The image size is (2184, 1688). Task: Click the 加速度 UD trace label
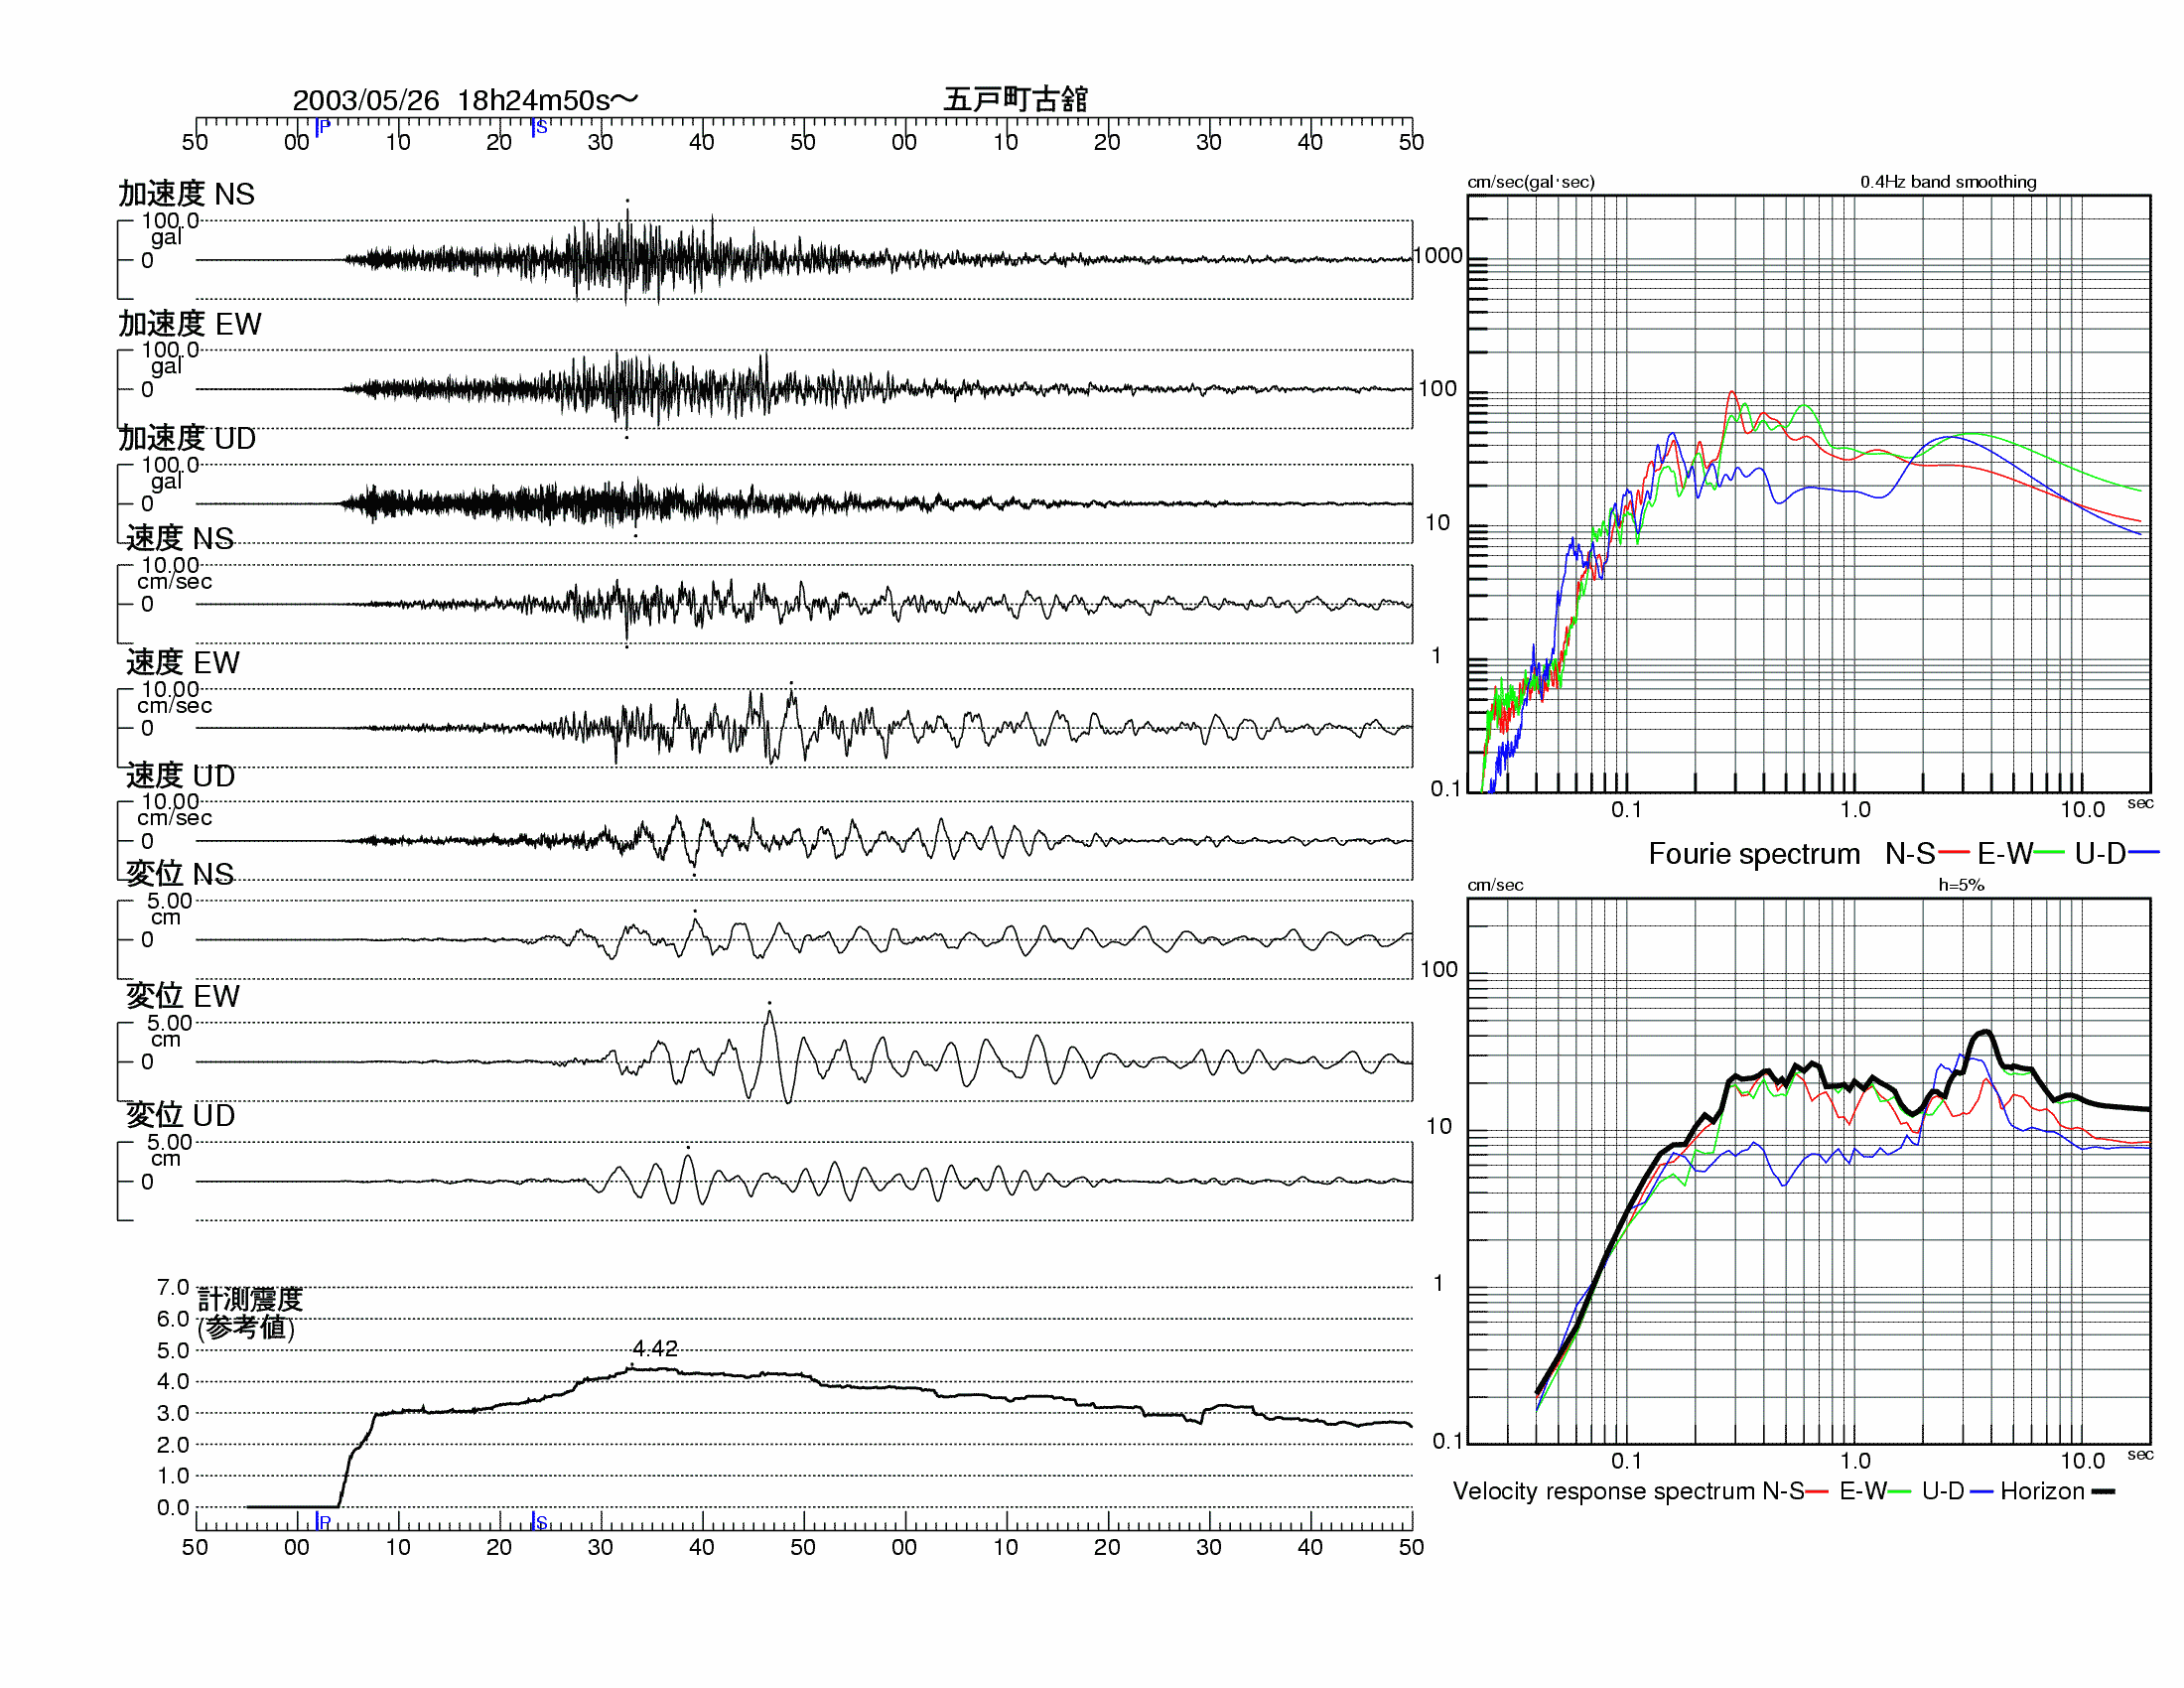pyautogui.click(x=187, y=438)
